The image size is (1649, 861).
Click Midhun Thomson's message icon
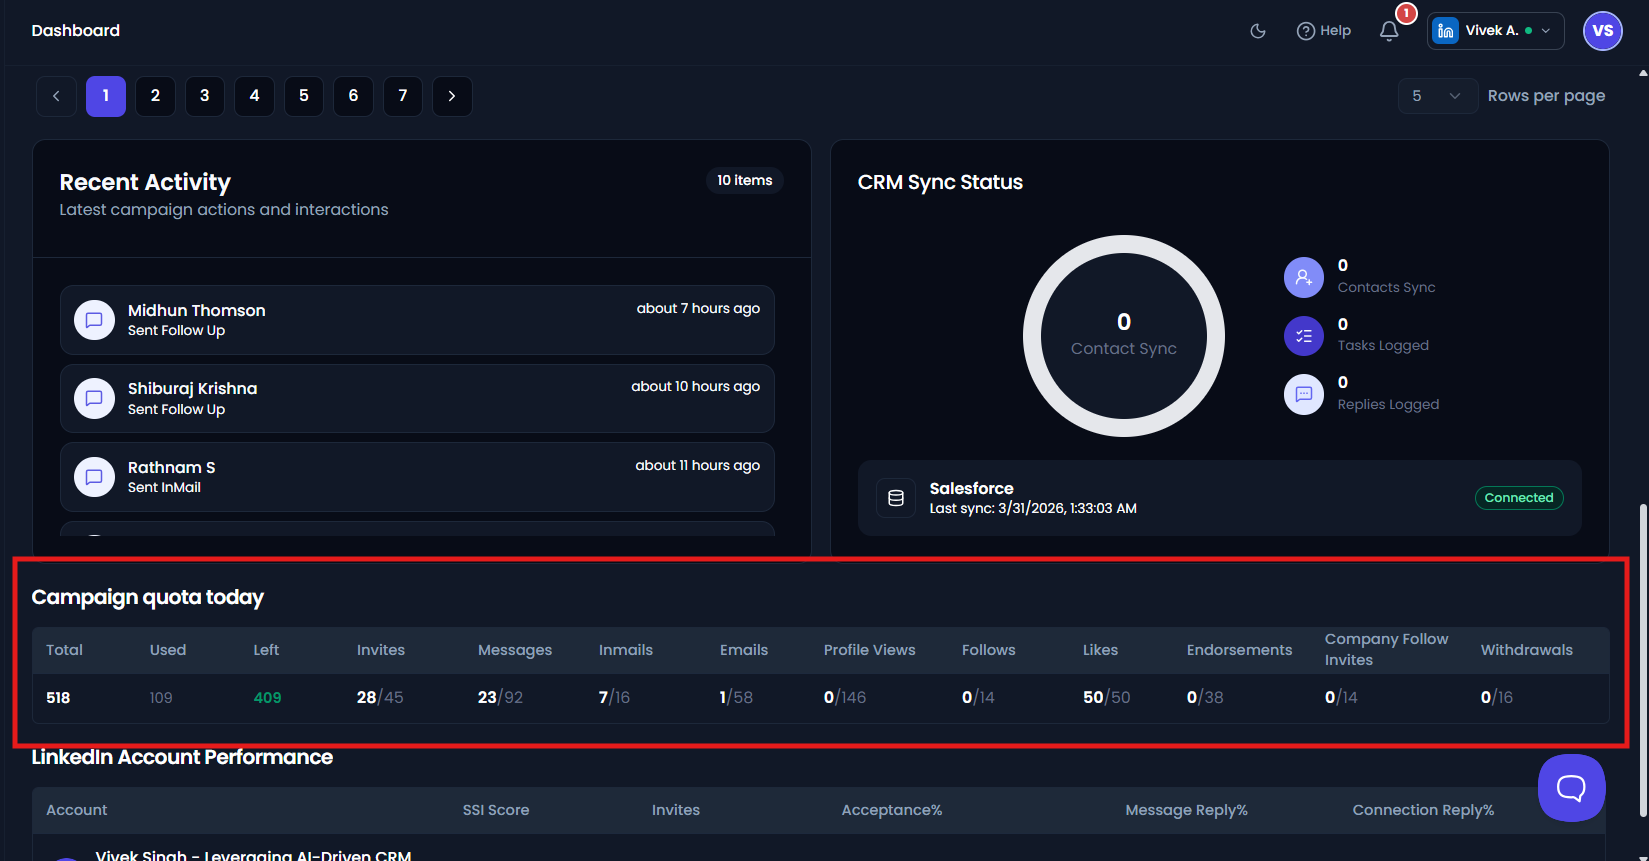tap(94, 320)
